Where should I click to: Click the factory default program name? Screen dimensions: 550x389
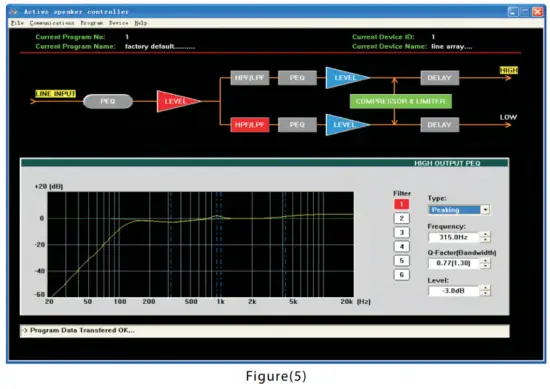click(160, 47)
